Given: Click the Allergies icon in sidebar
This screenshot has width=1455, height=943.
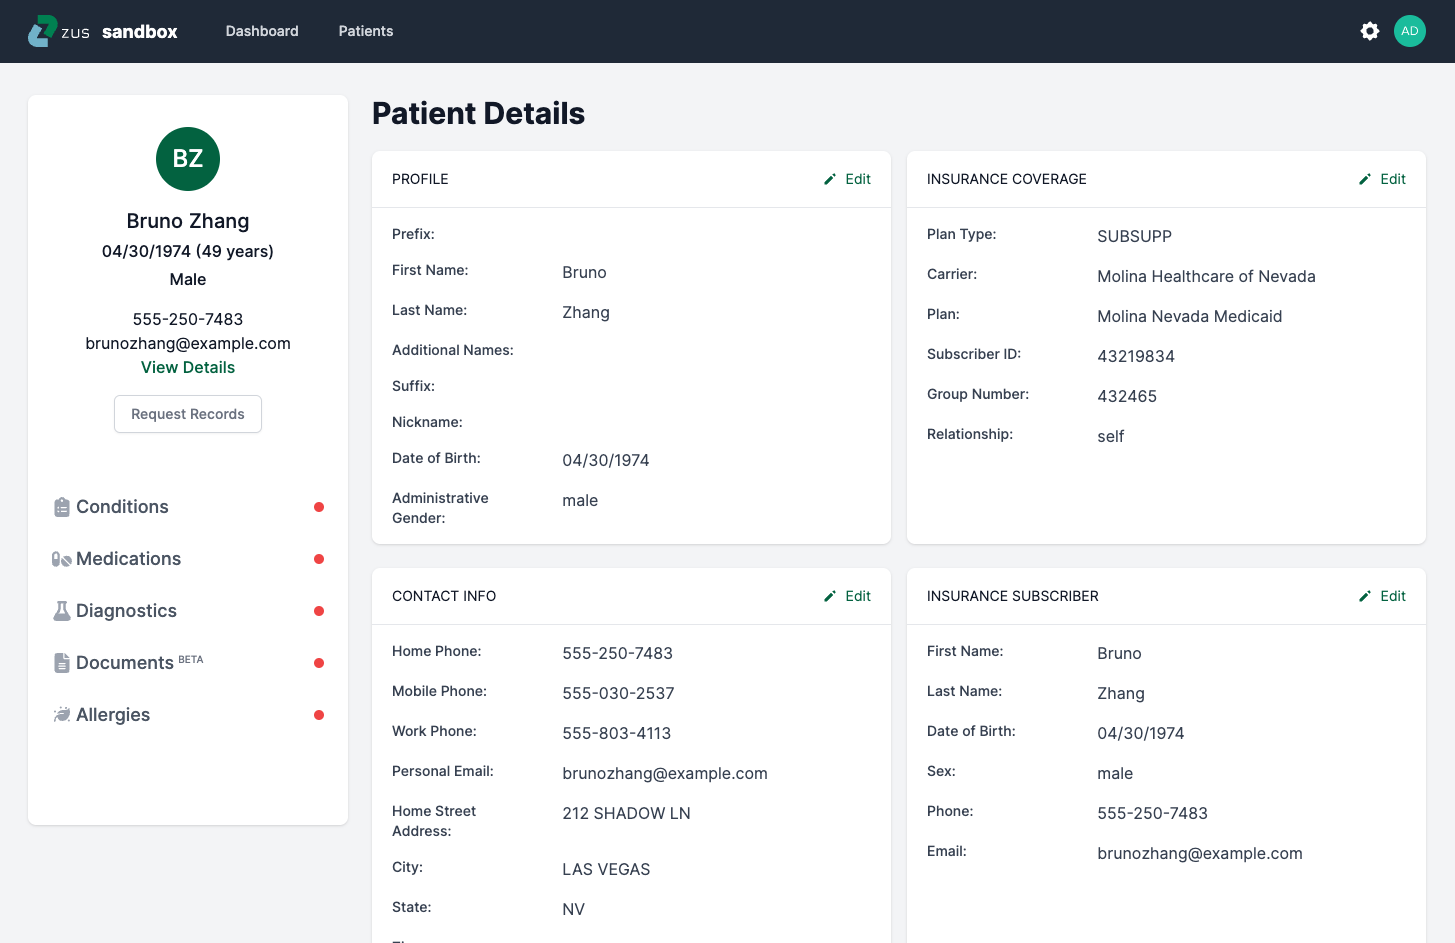Looking at the screenshot, I should pyautogui.click(x=62, y=715).
